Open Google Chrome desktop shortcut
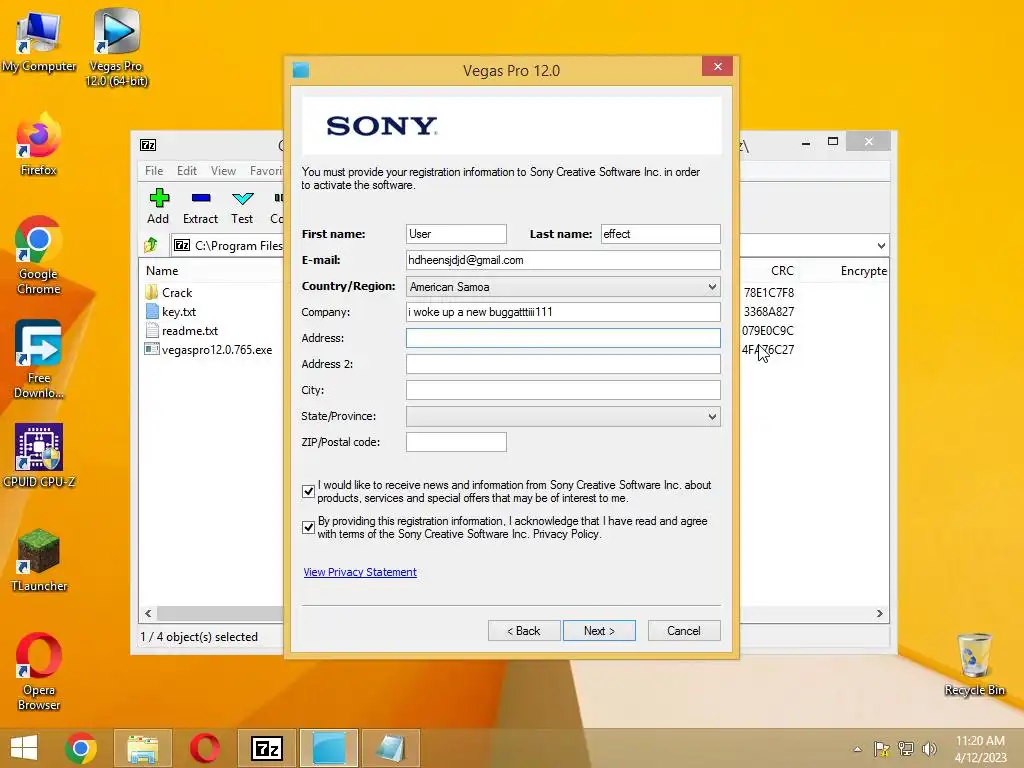 39,255
